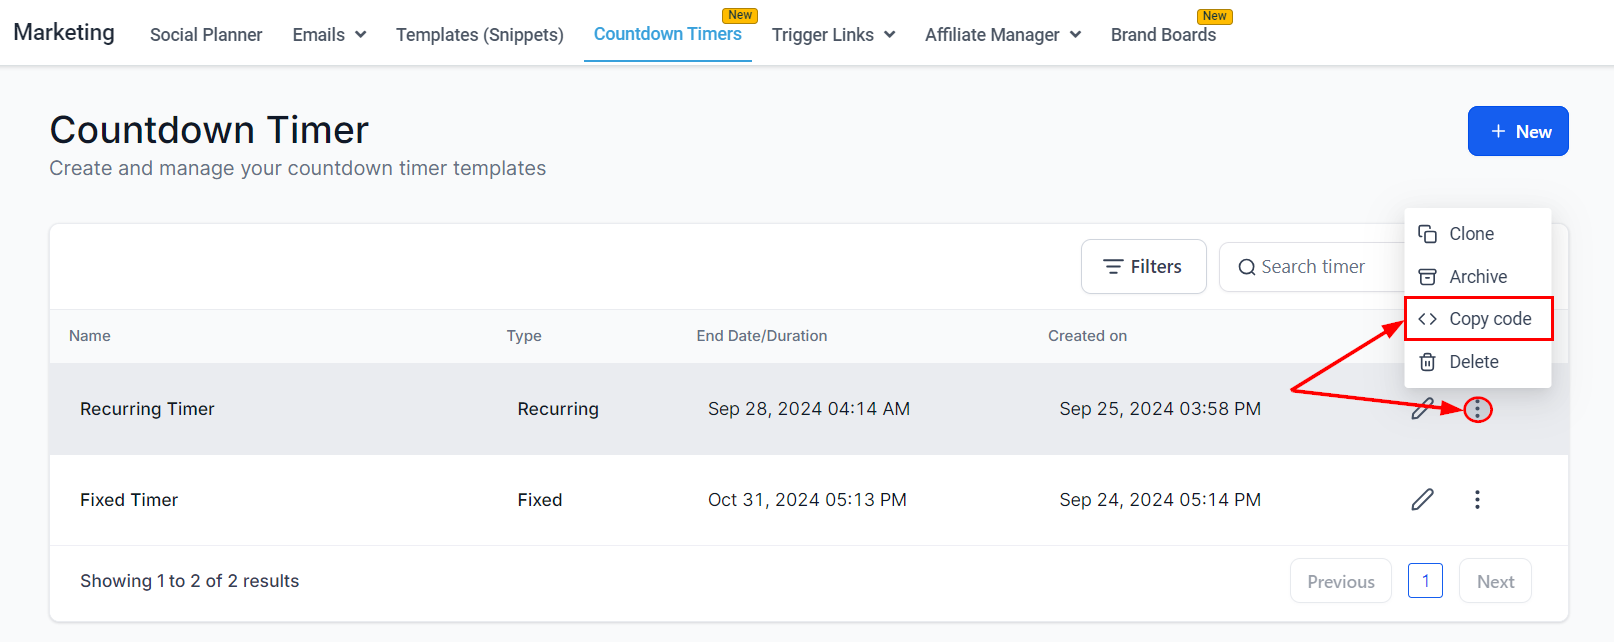Open the three-dot menu for Fixed Timer
1614x642 pixels.
coord(1477,499)
